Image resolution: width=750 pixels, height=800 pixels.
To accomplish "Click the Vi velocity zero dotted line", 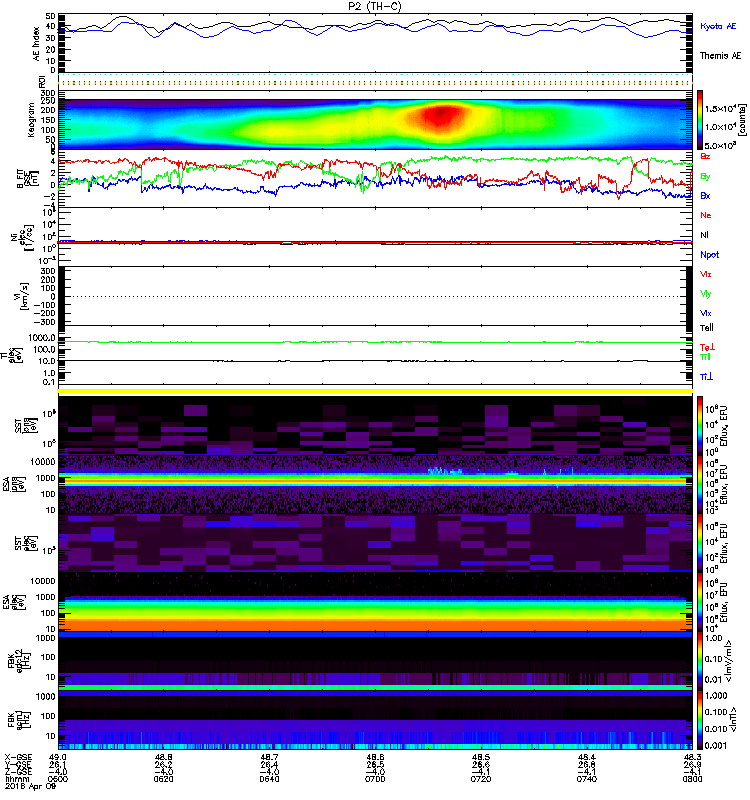I will tap(376, 296).
